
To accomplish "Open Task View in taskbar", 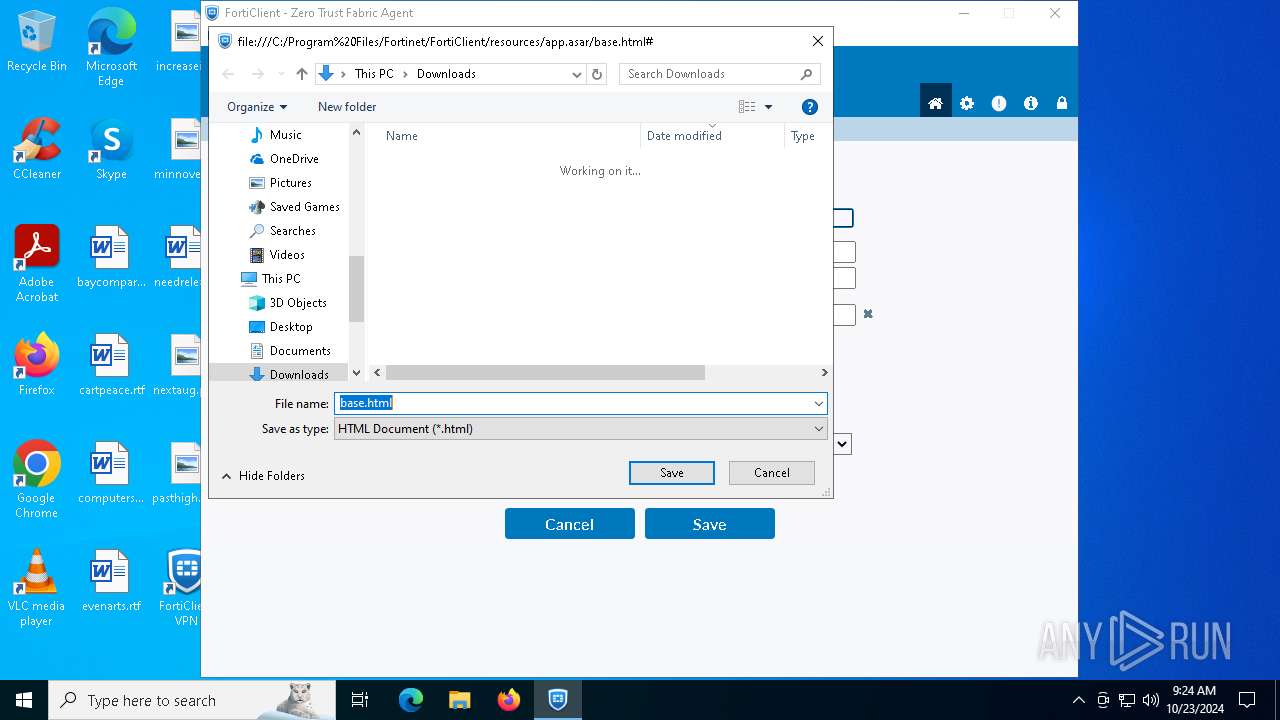I will (x=360, y=700).
